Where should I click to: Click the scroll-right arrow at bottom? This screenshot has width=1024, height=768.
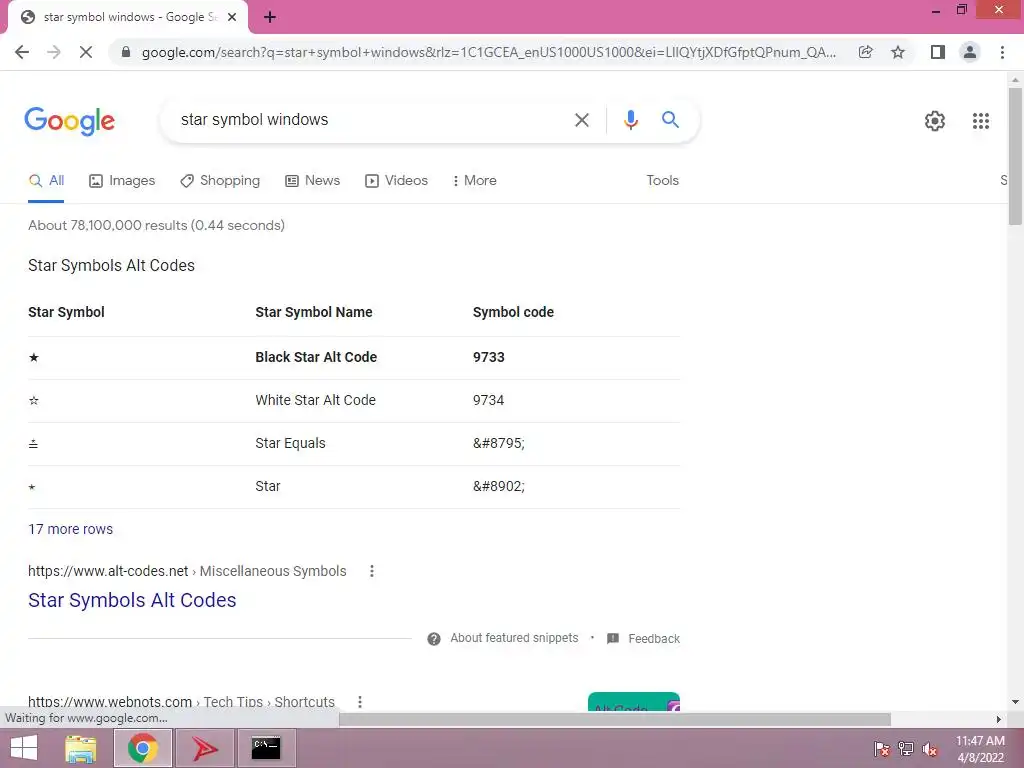click(x=999, y=719)
